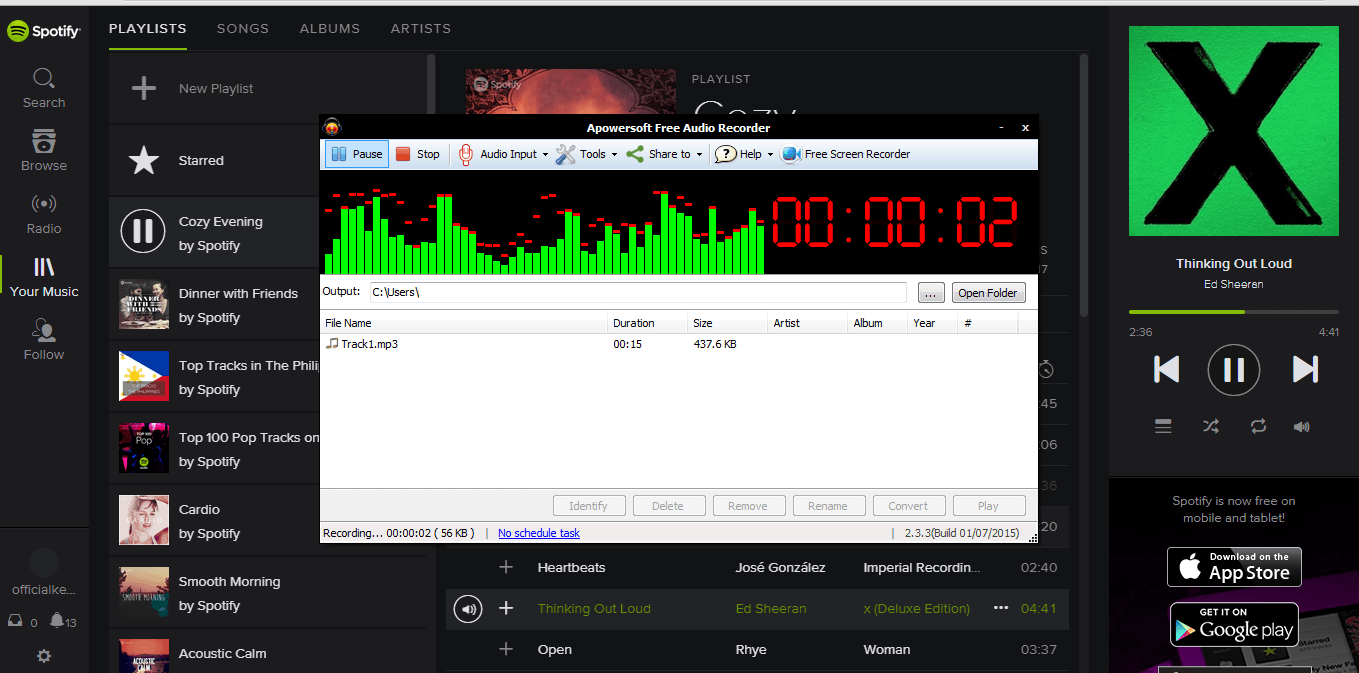
Task: Switch to the SONGS tab
Action: pyautogui.click(x=243, y=28)
